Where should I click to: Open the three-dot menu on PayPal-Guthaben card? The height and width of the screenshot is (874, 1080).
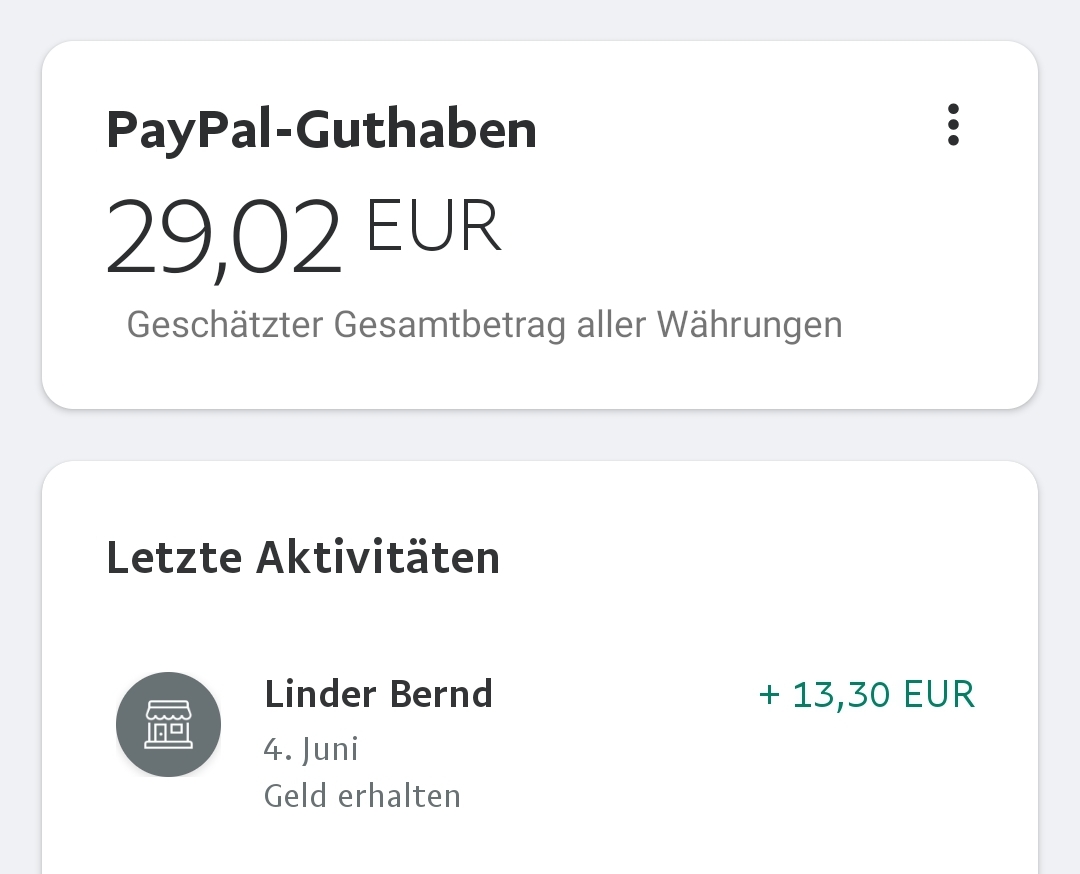953,125
